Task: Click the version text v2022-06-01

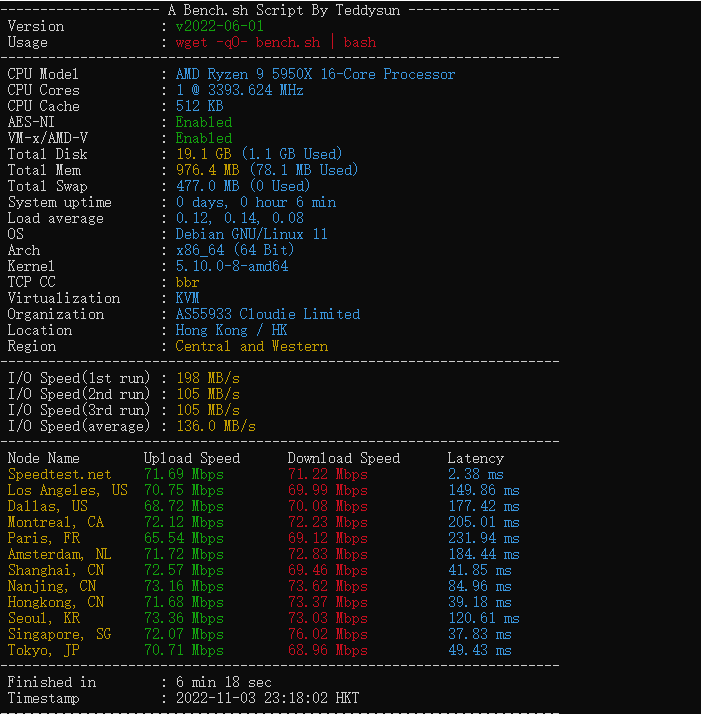Action: [219, 26]
